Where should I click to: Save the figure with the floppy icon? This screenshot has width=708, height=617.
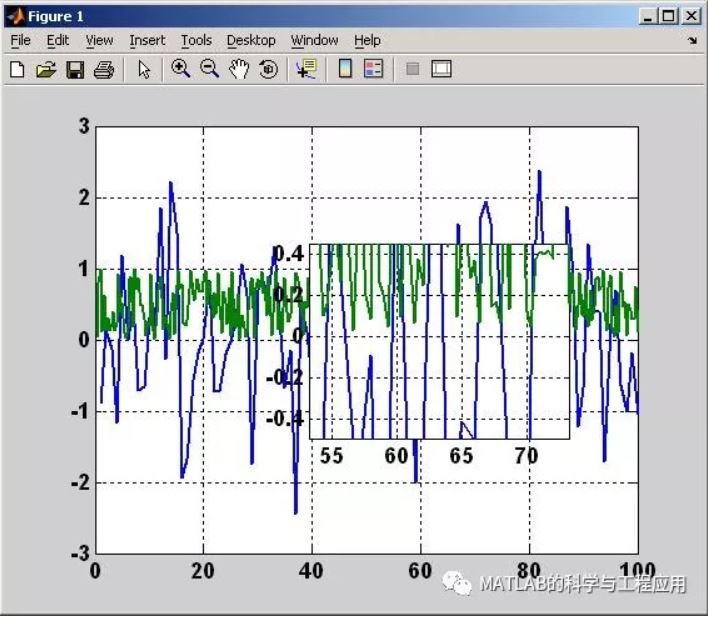[75, 70]
